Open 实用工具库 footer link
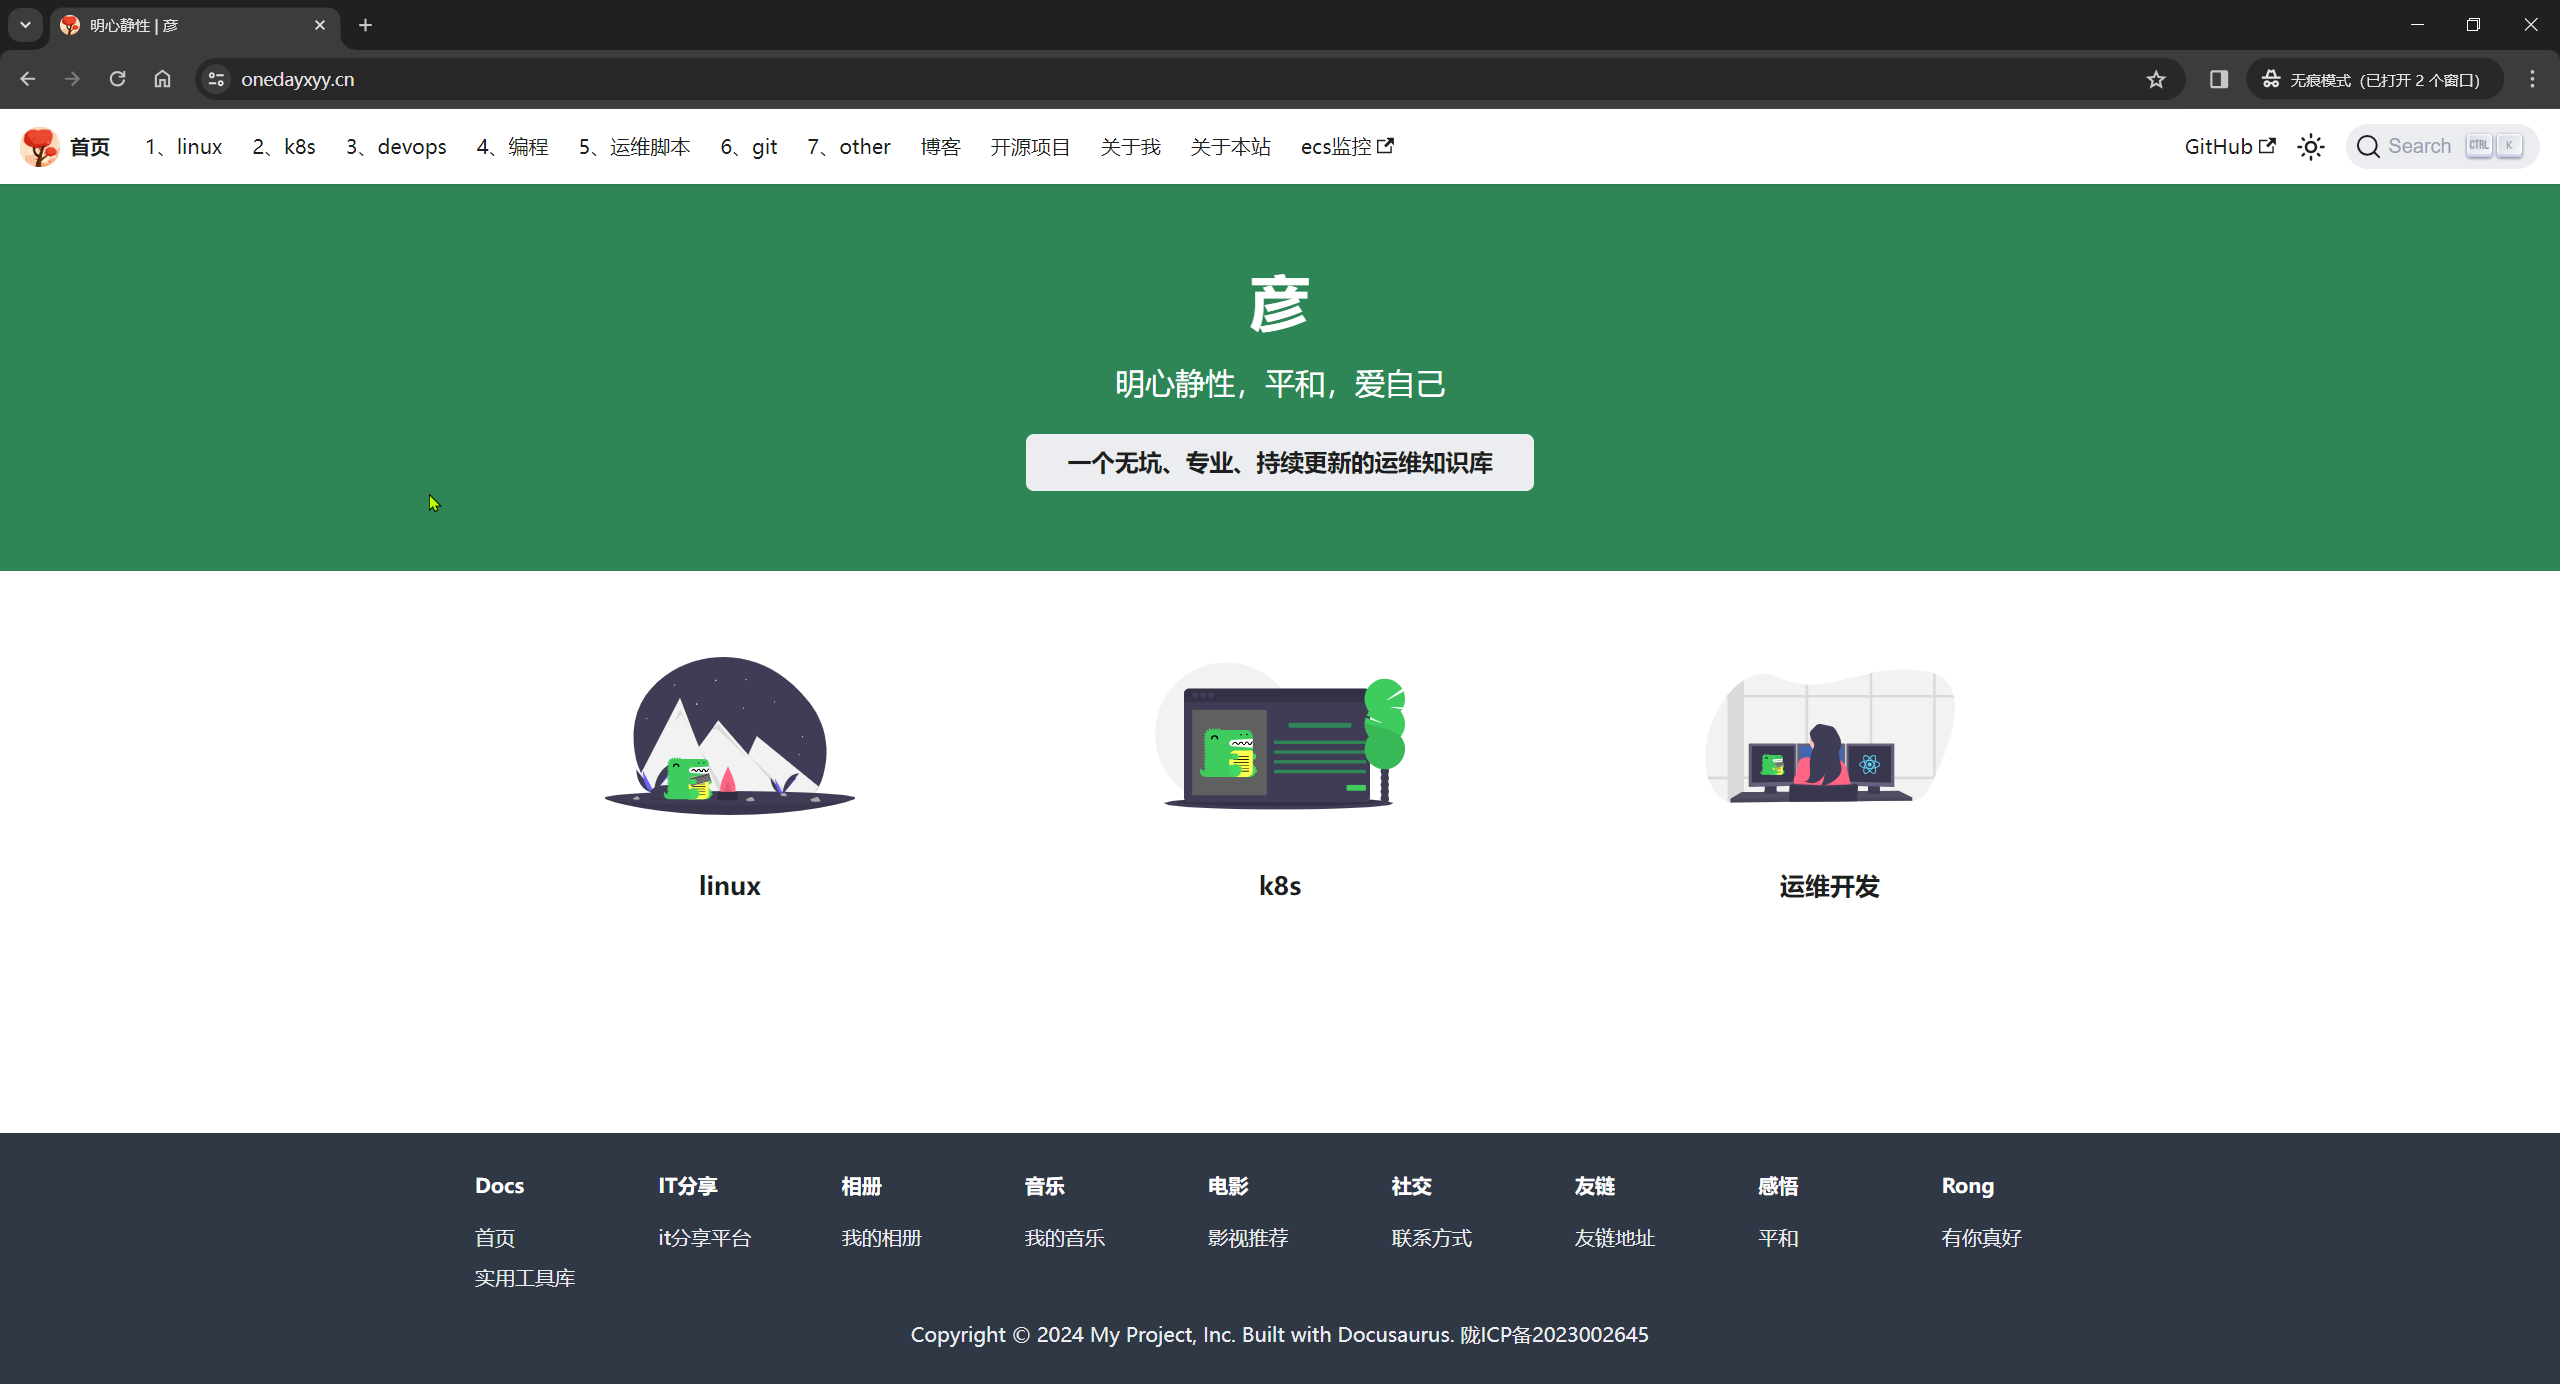This screenshot has width=2560, height=1384. coord(525,1278)
